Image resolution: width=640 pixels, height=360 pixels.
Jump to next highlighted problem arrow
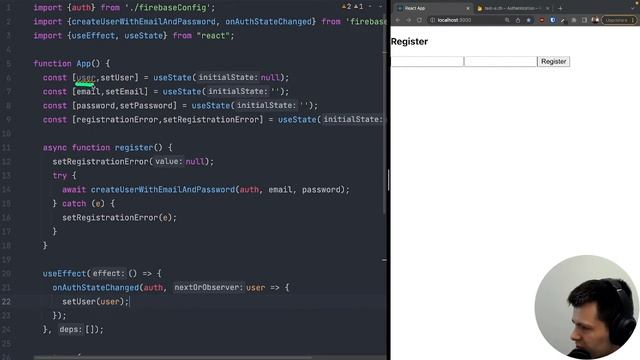point(380,6)
